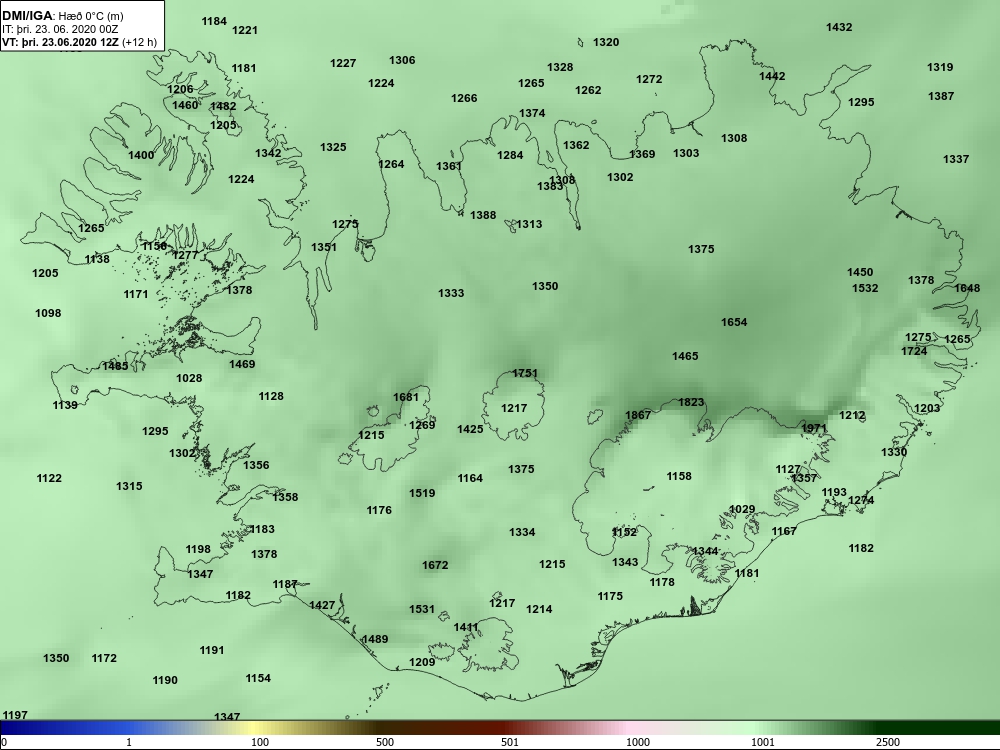Click the 1098 value off the west coast
This screenshot has height=750, width=1000.
(x=48, y=313)
